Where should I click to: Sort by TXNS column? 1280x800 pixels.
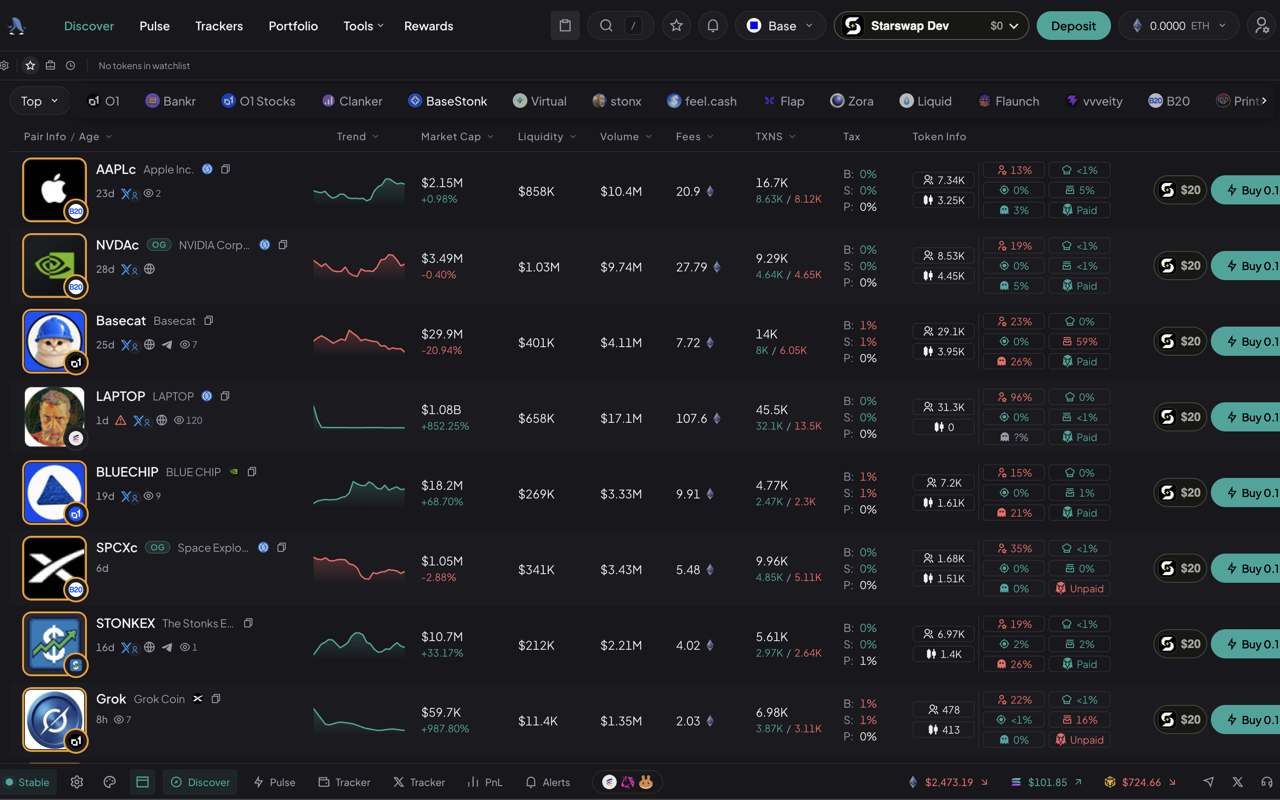[x=776, y=136]
